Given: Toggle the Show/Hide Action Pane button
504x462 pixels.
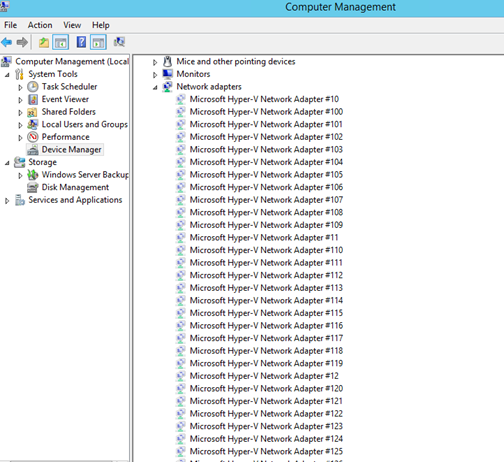Looking at the screenshot, I should click(x=98, y=42).
